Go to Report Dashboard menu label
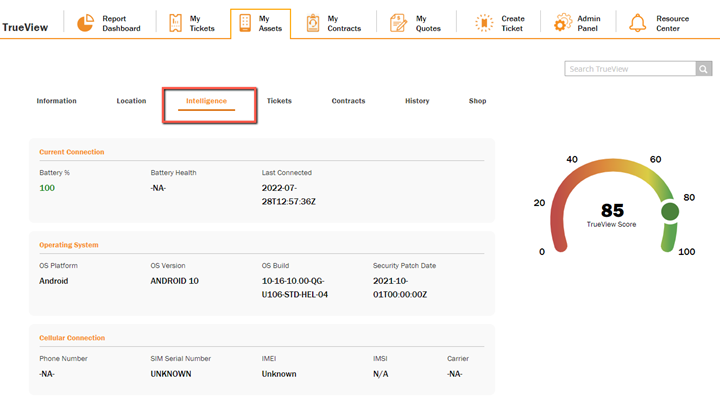Image resolution: width=720 pixels, height=399 pixels. tap(121, 23)
